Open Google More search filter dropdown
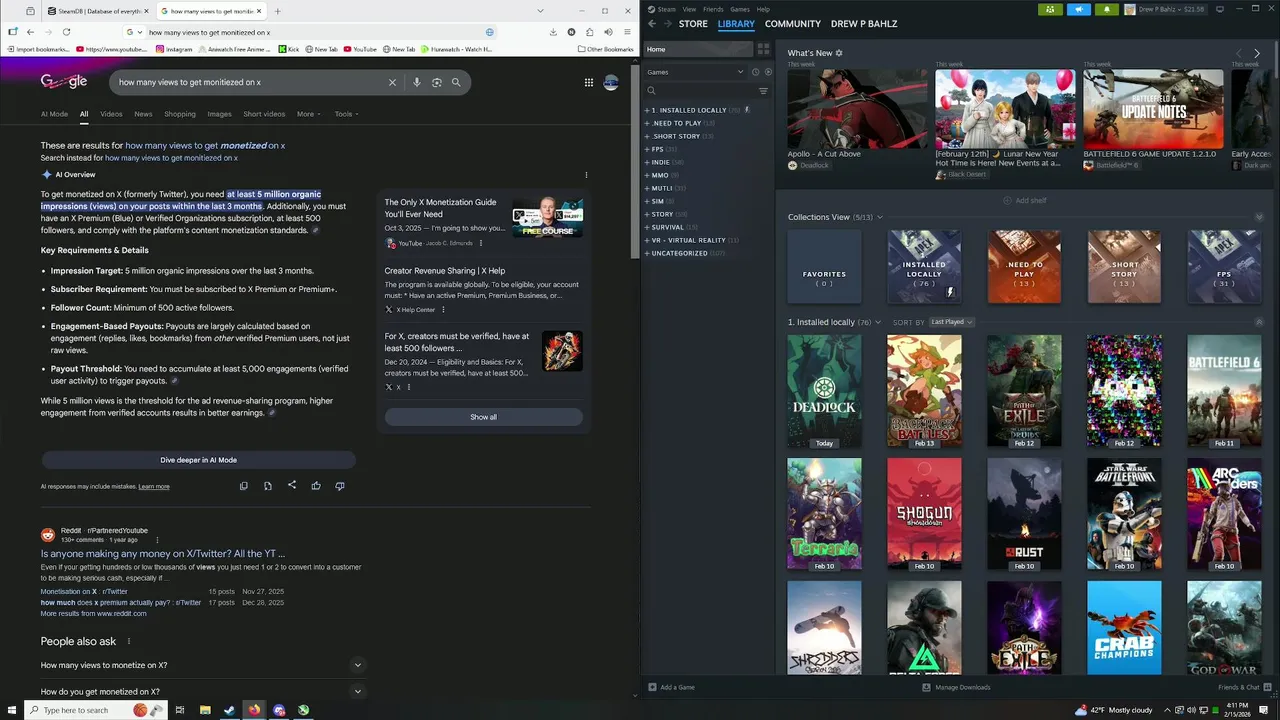Screen dimensions: 1280x720 pos(309,114)
